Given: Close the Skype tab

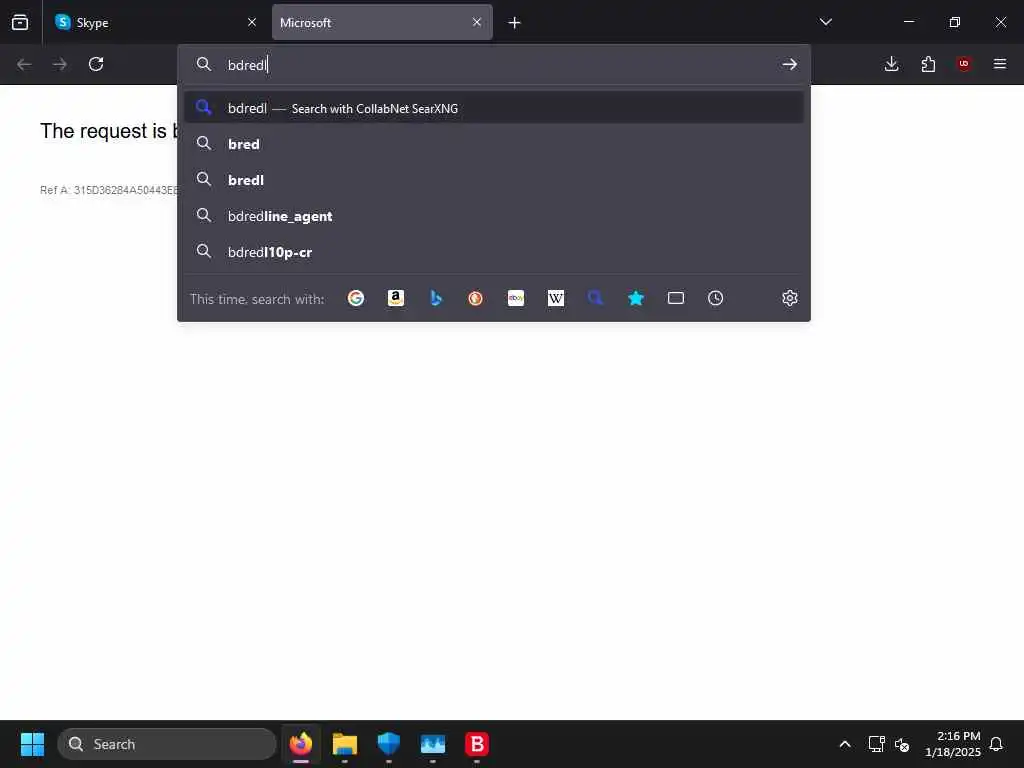Looking at the screenshot, I should point(252,22).
